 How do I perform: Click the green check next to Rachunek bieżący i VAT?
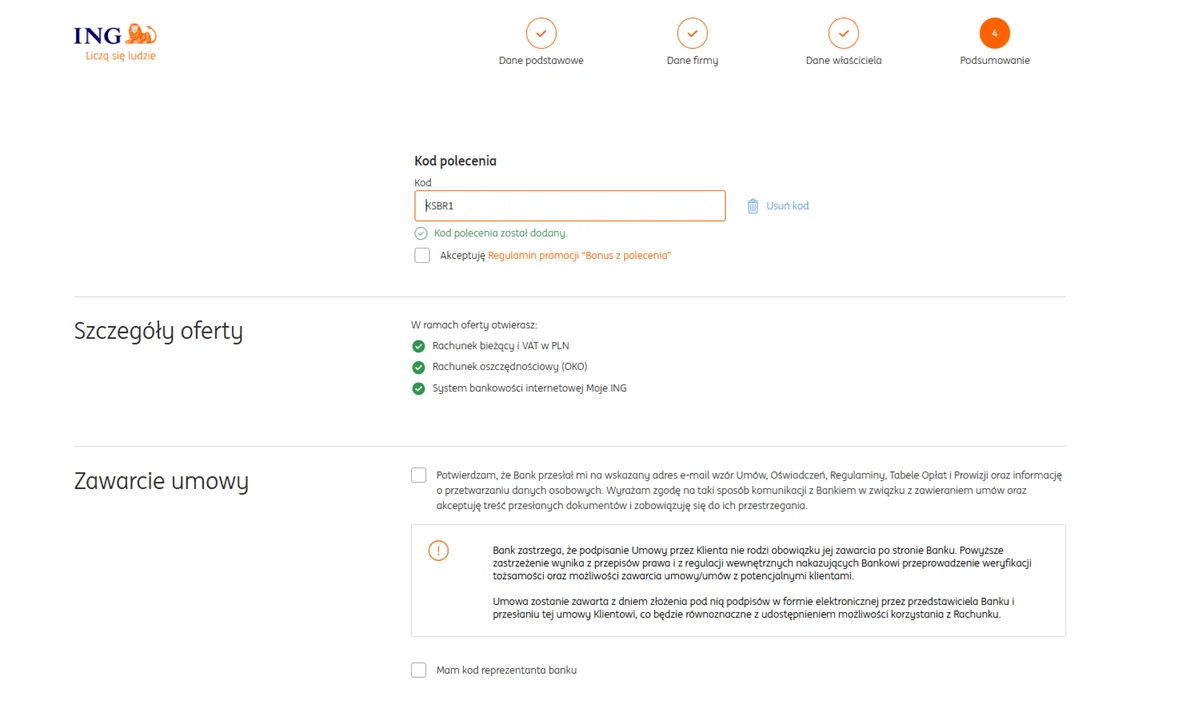pyautogui.click(x=419, y=346)
